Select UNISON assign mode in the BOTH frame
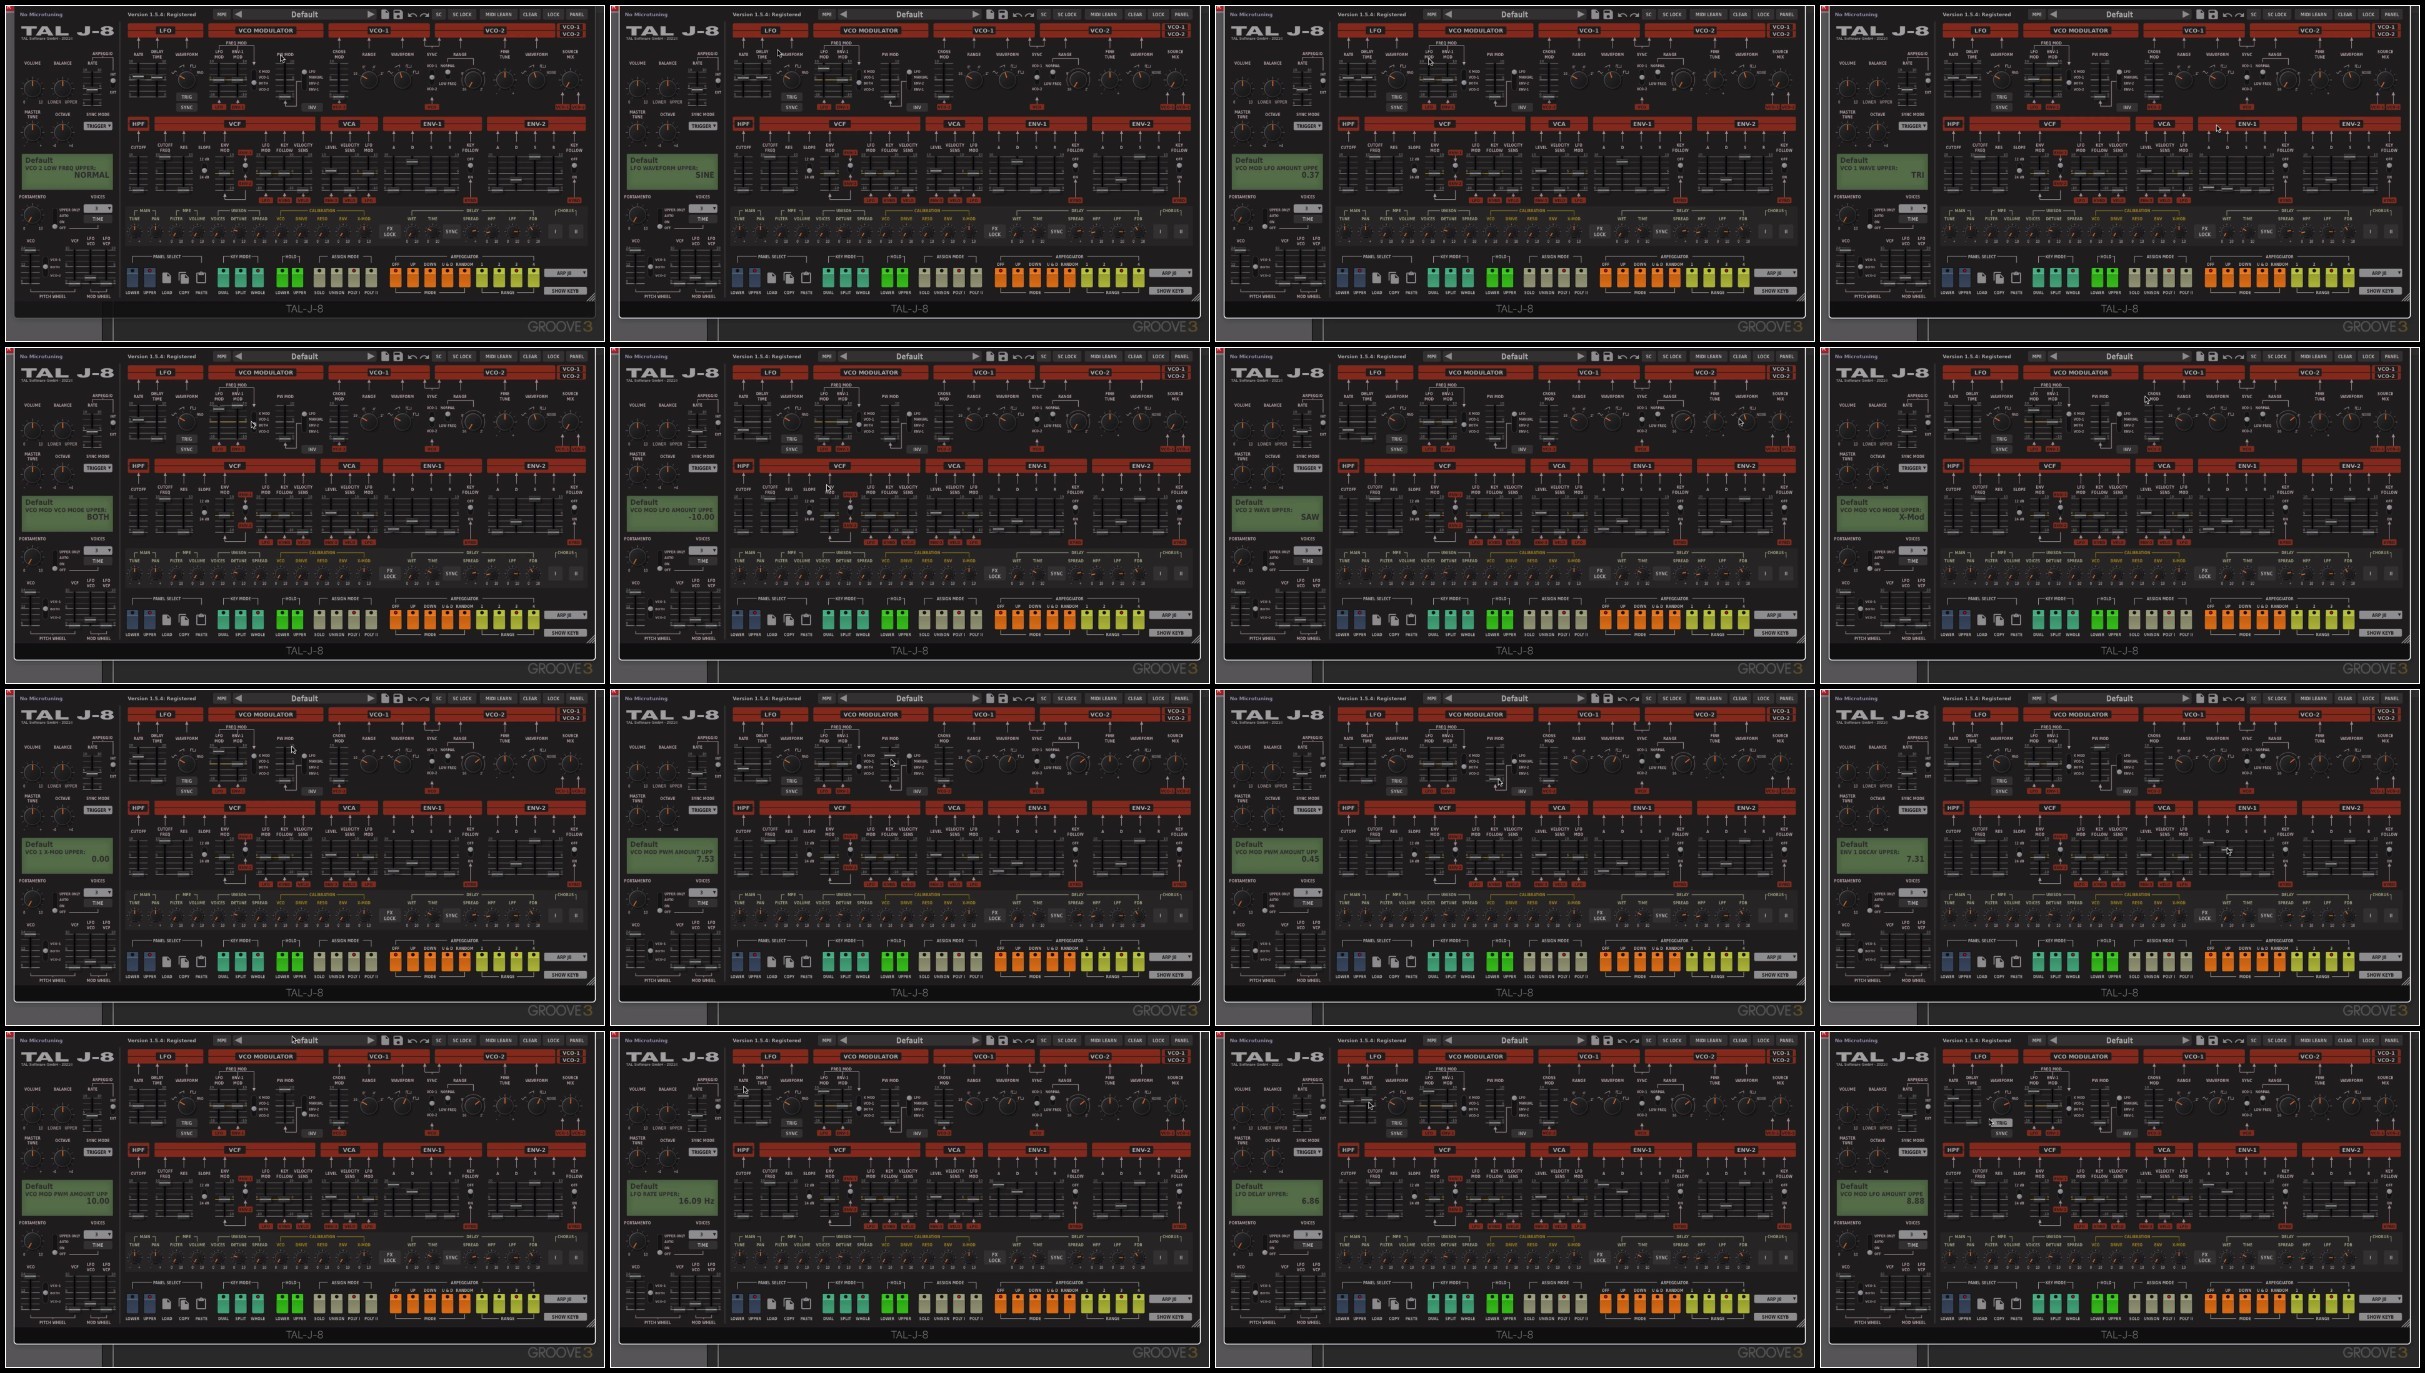This screenshot has width=2425, height=1373. [336, 620]
